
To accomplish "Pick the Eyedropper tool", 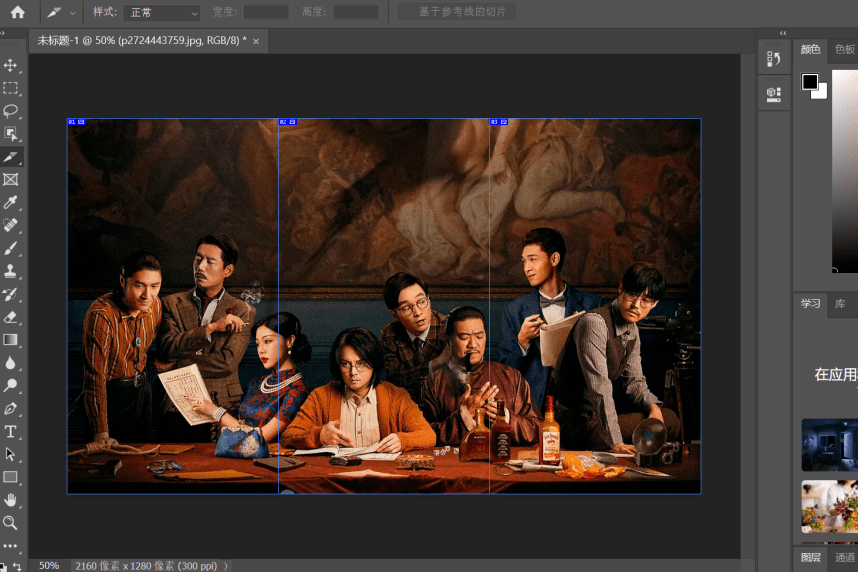I will [11, 203].
